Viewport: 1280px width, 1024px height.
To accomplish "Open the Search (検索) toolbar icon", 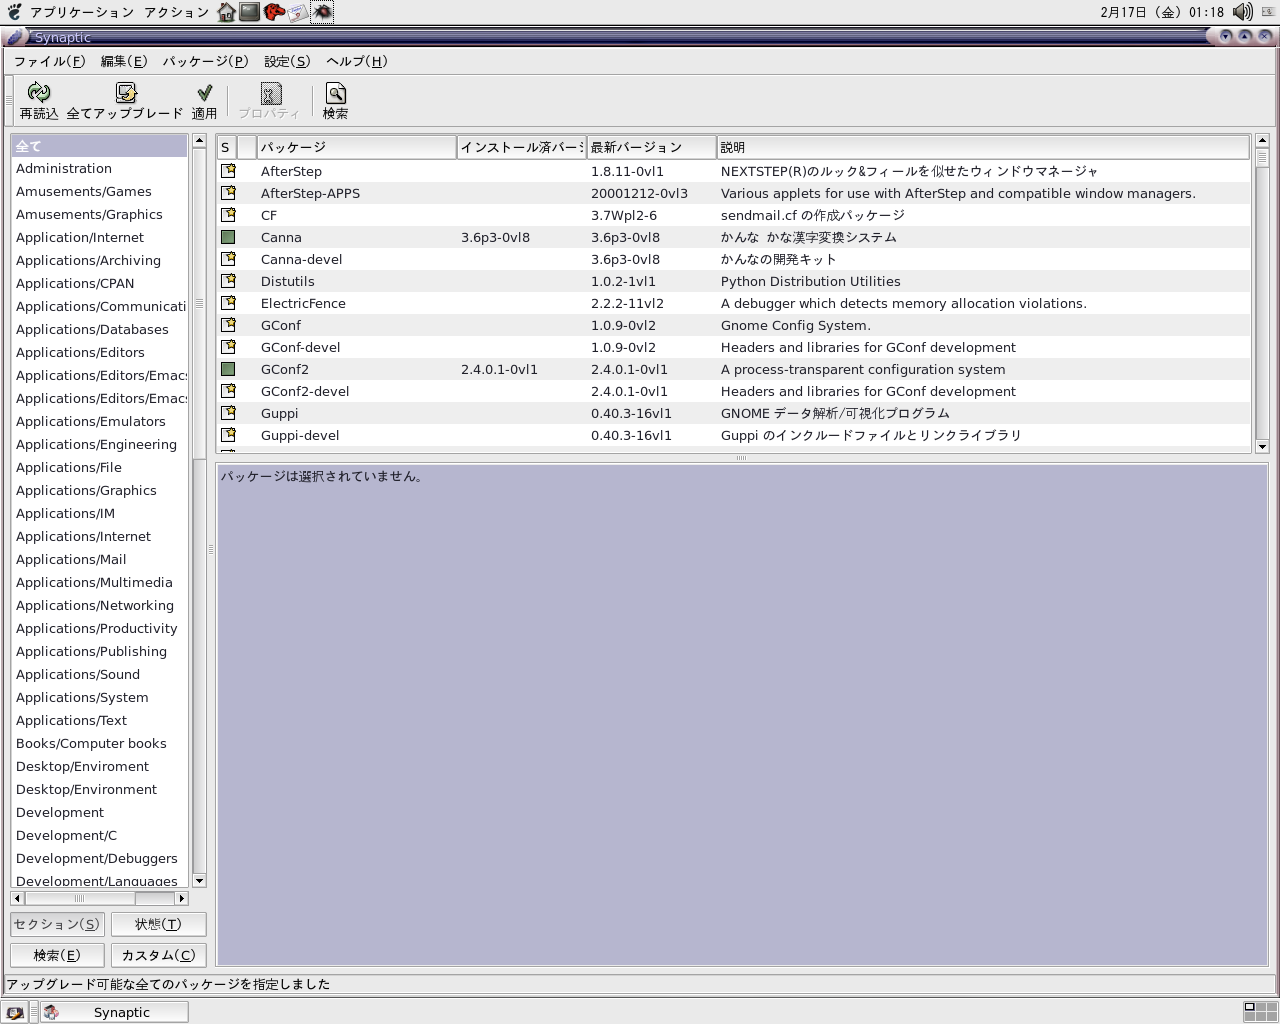I will coord(335,94).
